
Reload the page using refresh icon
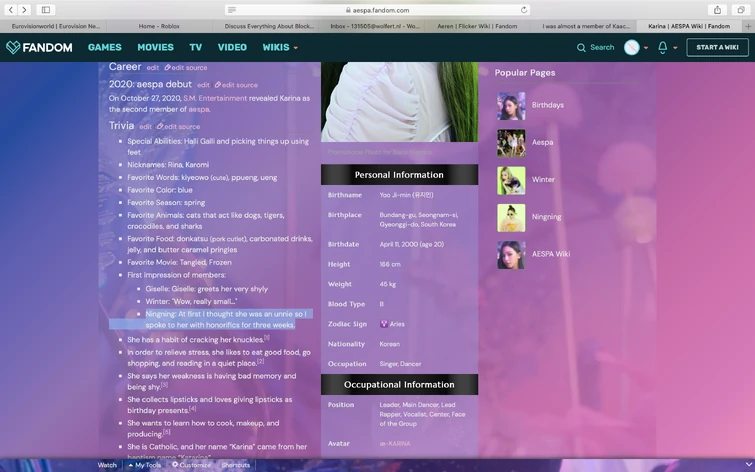click(x=524, y=10)
